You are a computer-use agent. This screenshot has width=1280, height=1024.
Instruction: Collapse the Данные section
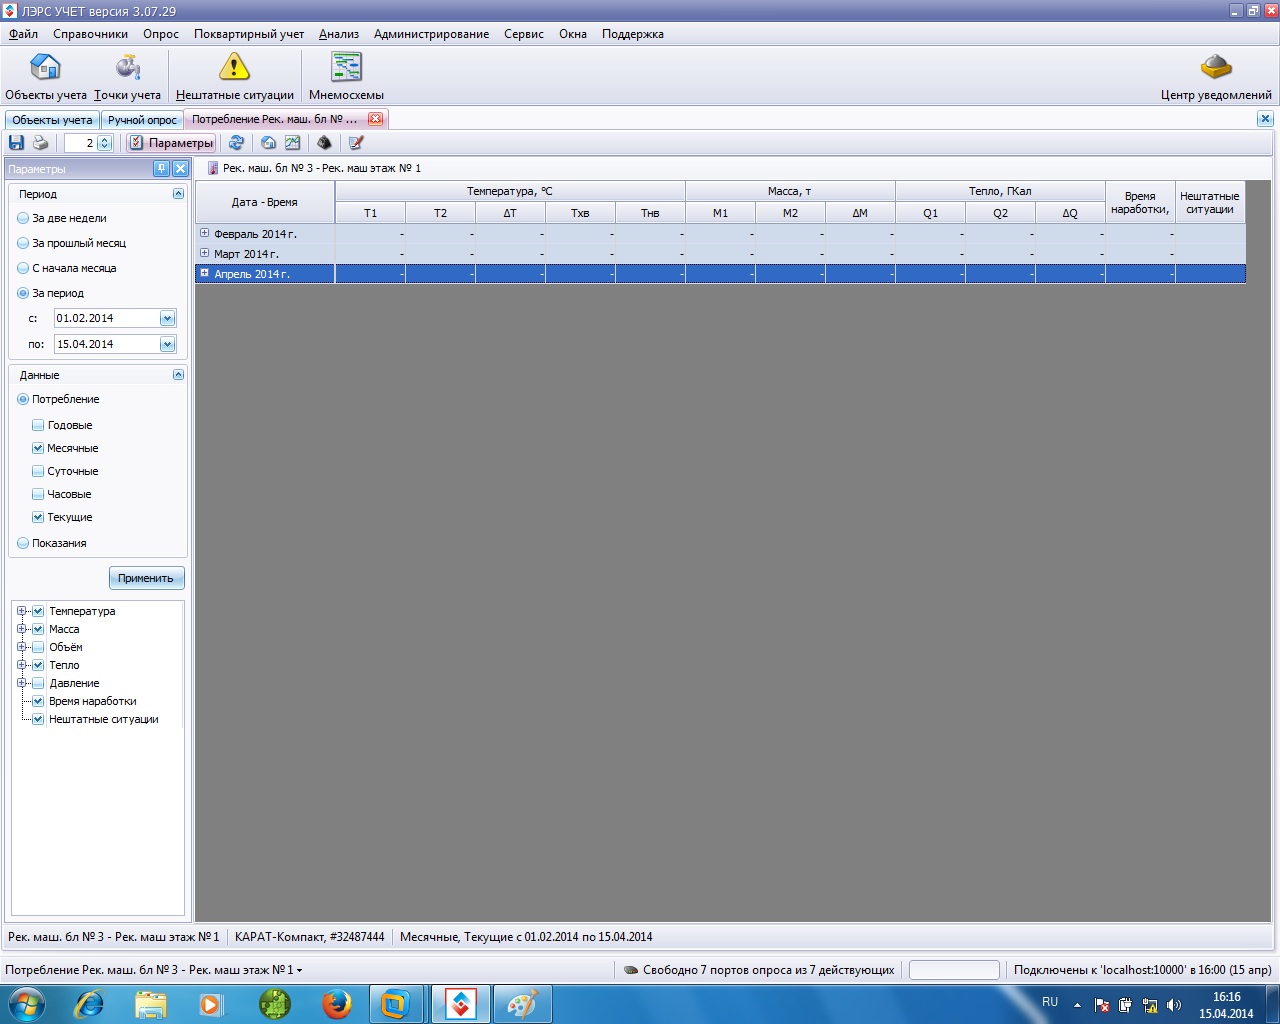pos(178,375)
